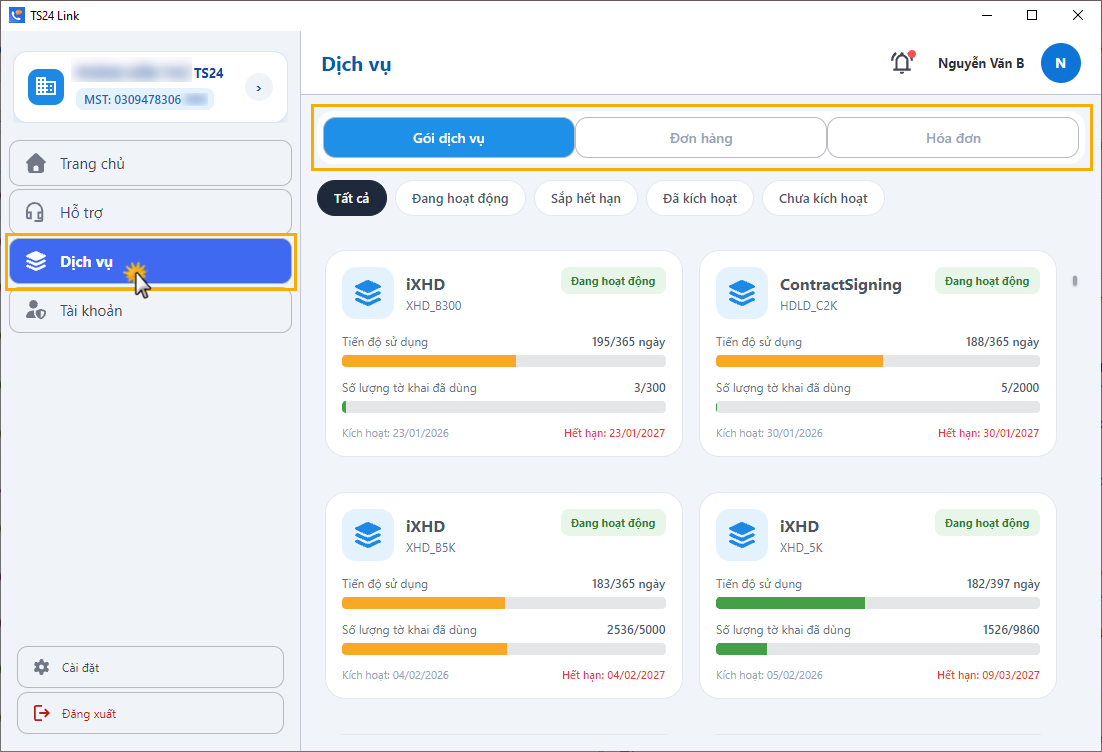Viewport: 1102px width, 752px height.
Task: Click Đăng xuất to log out
Action: (x=150, y=713)
